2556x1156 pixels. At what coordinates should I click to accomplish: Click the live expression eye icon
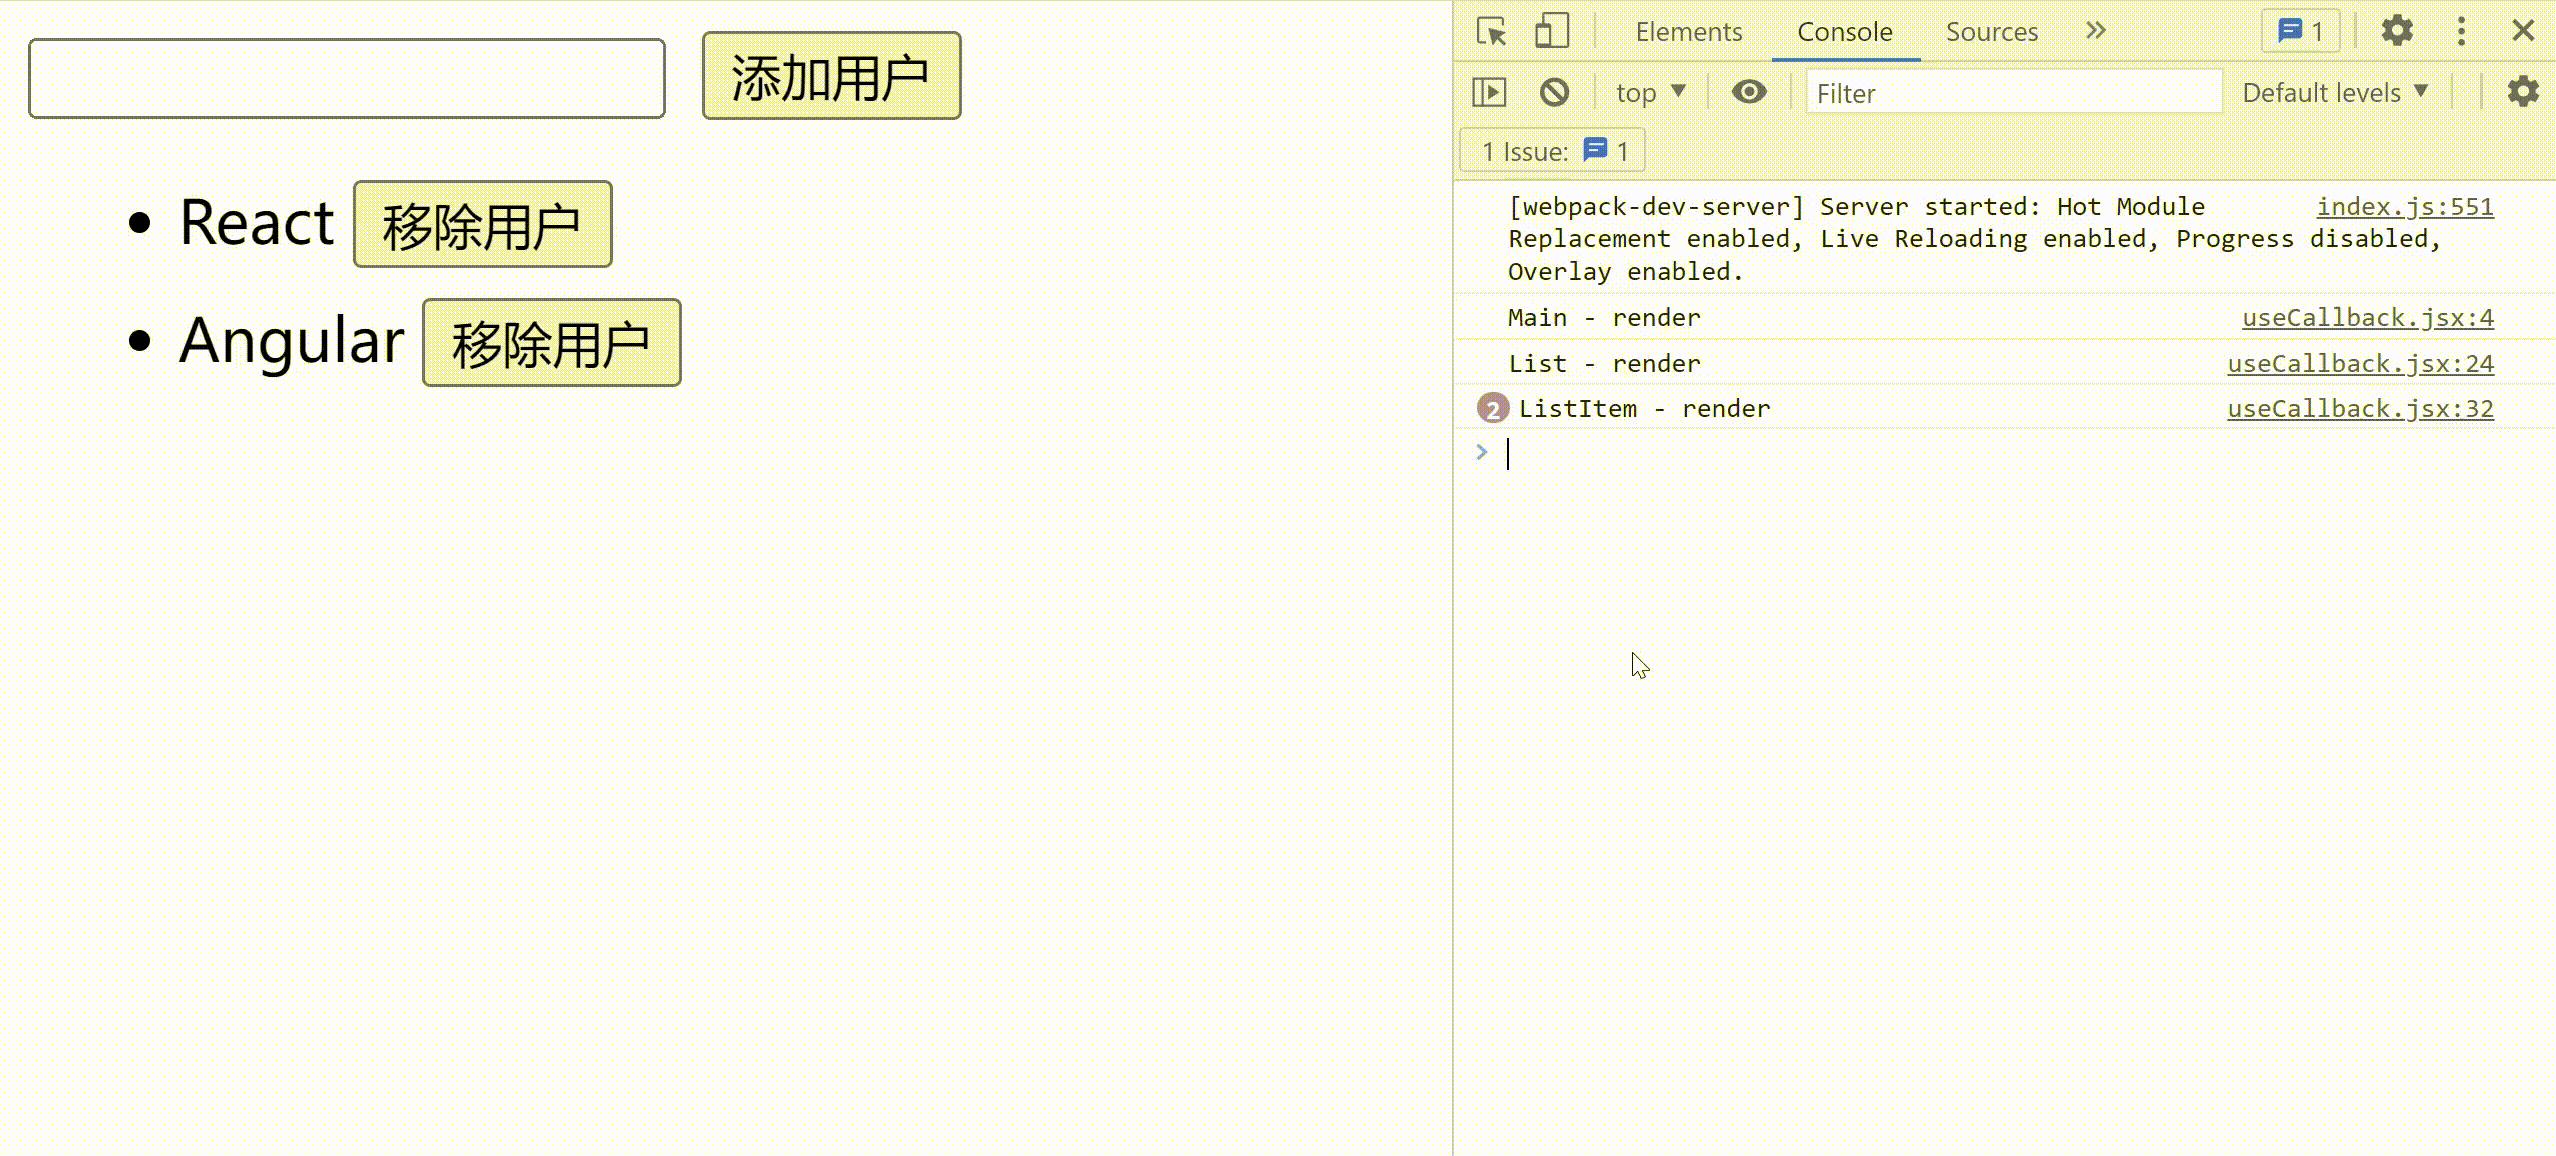[1749, 92]
